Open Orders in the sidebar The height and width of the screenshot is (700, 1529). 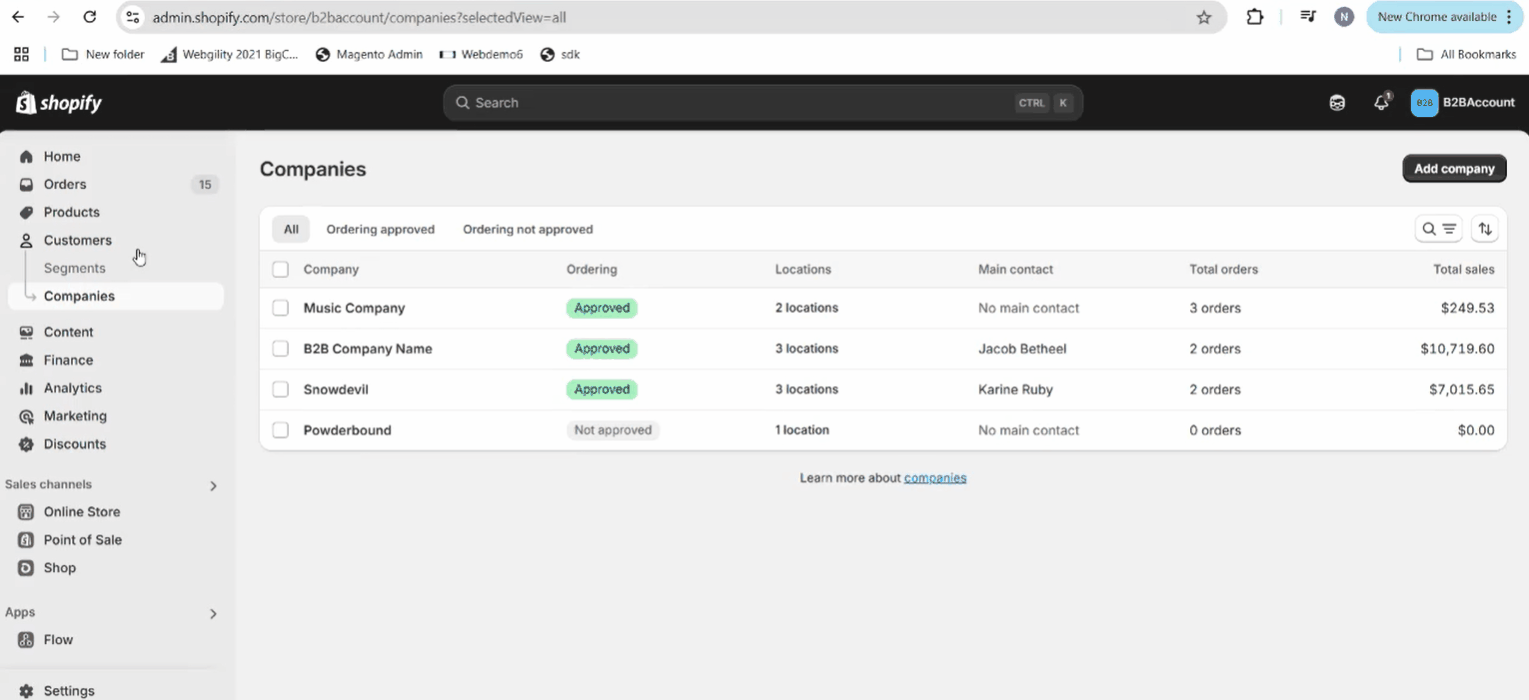click(65, 184)
